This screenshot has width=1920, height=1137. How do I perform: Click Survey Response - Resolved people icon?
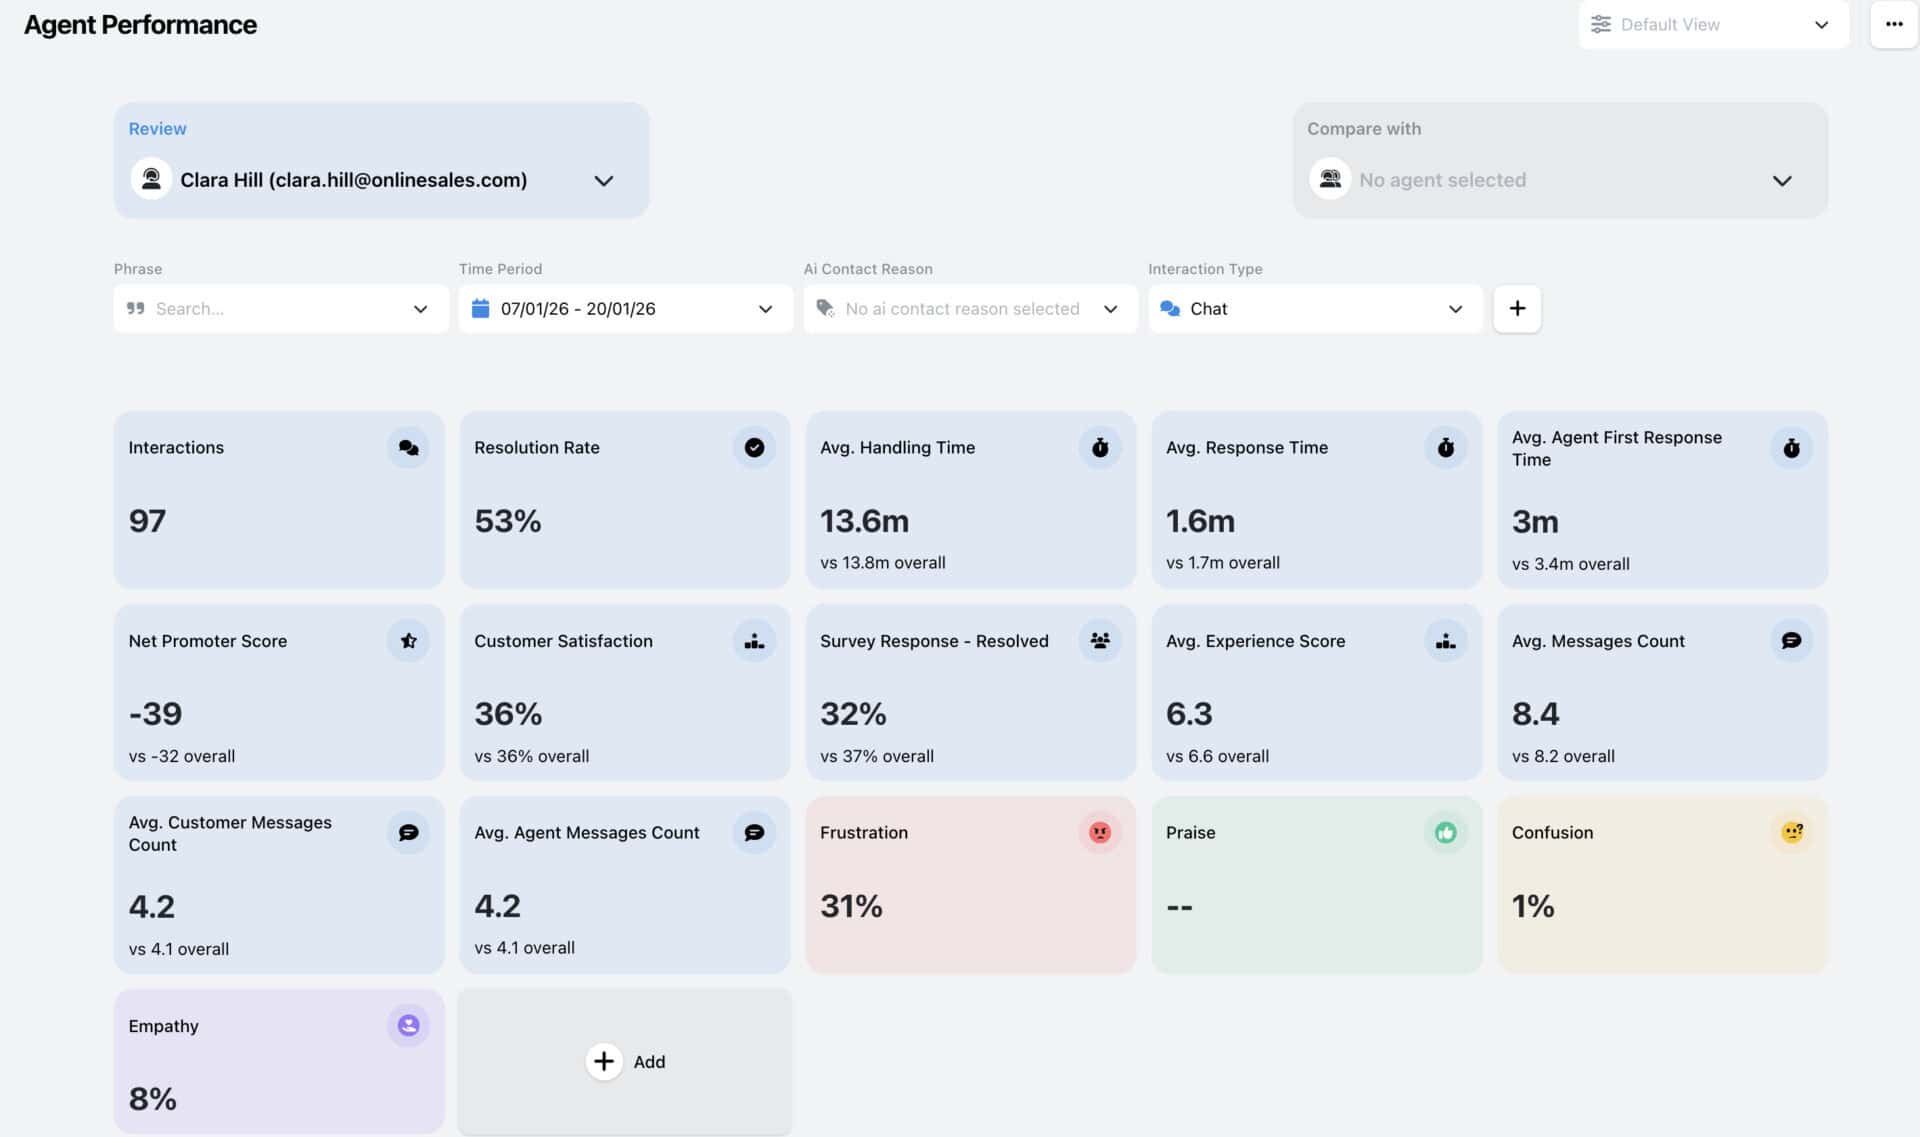click(x=1100, y=640)
